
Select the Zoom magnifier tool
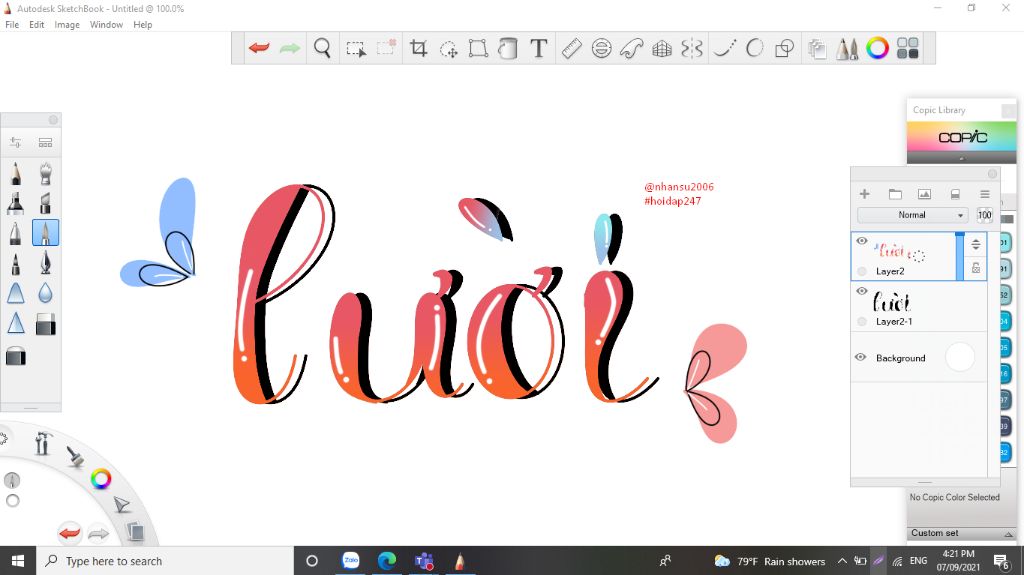coord(322,48)
